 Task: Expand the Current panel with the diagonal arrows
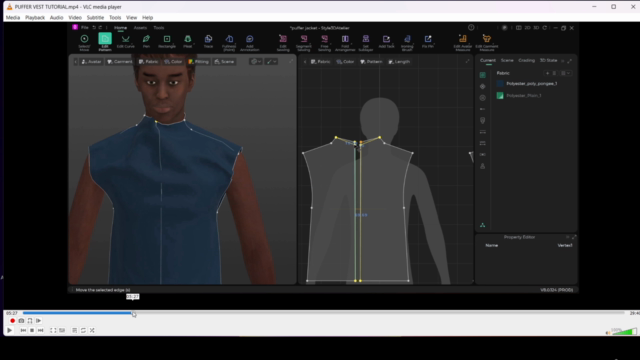click(x=569, y=61)
